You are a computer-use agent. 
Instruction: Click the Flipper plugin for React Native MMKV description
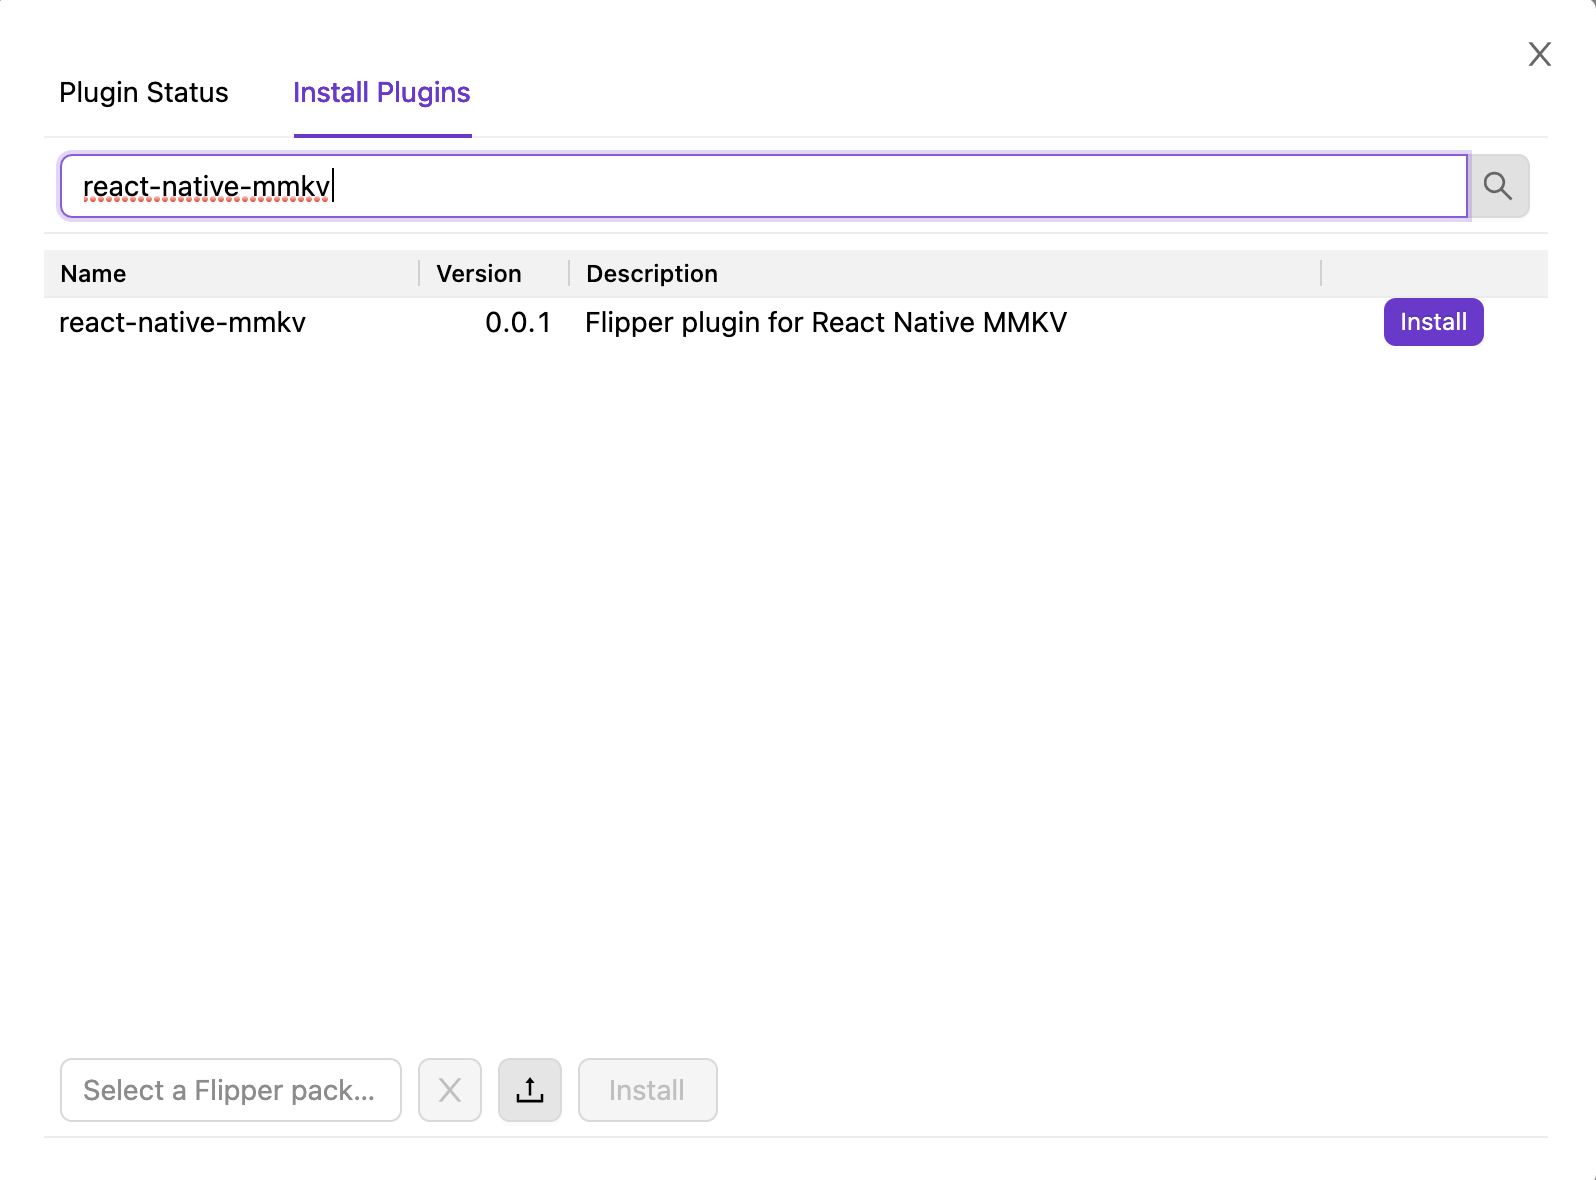(x=826, y=323)
